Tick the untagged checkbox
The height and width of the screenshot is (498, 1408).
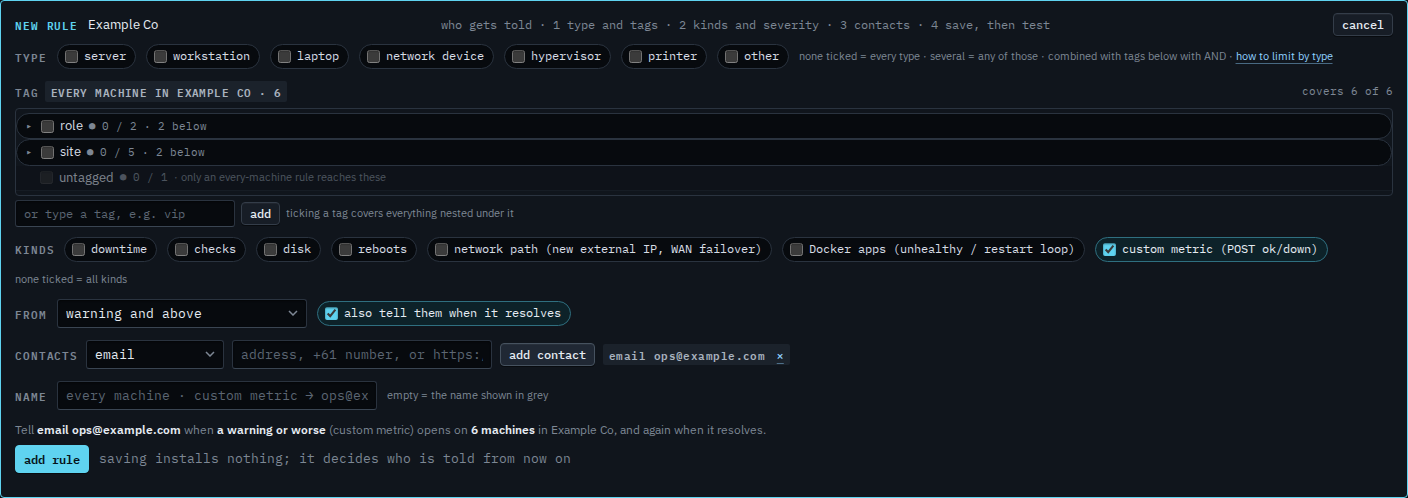(x=47, y=178)
